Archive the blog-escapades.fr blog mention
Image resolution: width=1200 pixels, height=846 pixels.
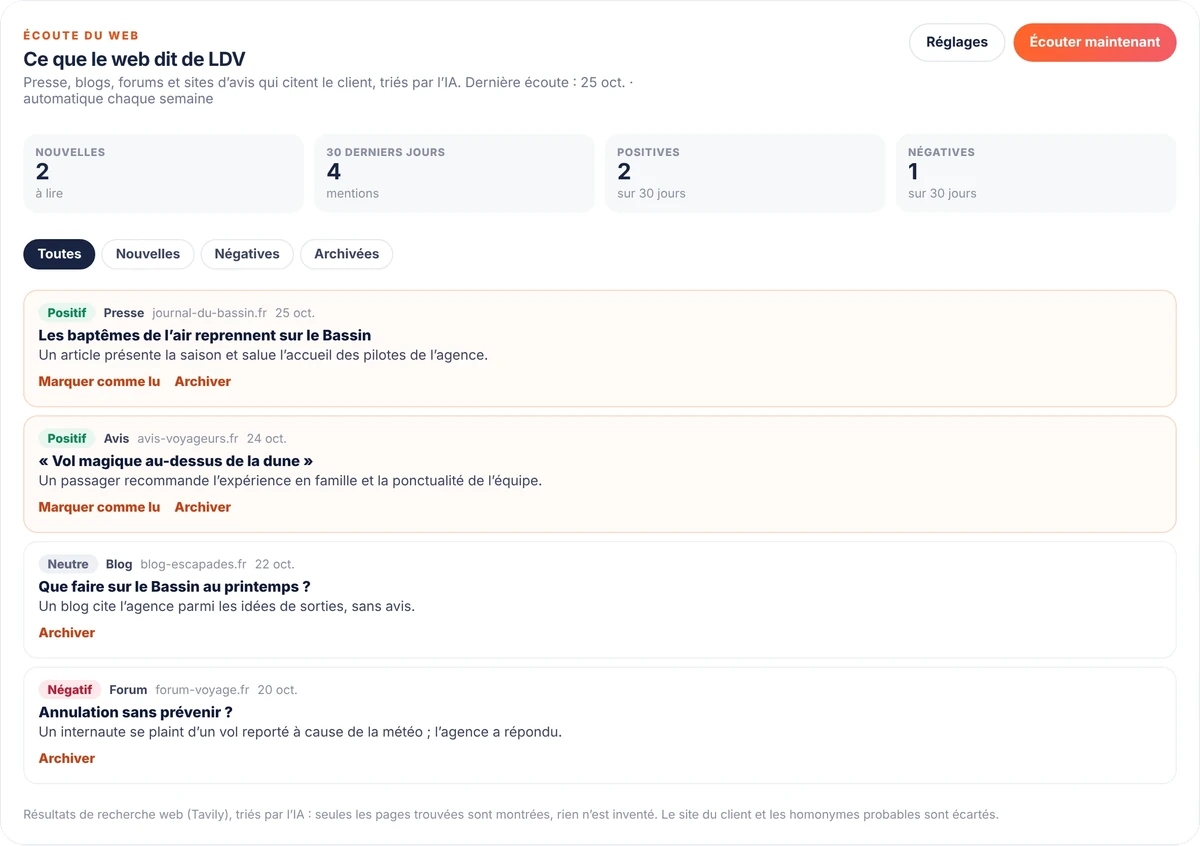tap(67, 633)
